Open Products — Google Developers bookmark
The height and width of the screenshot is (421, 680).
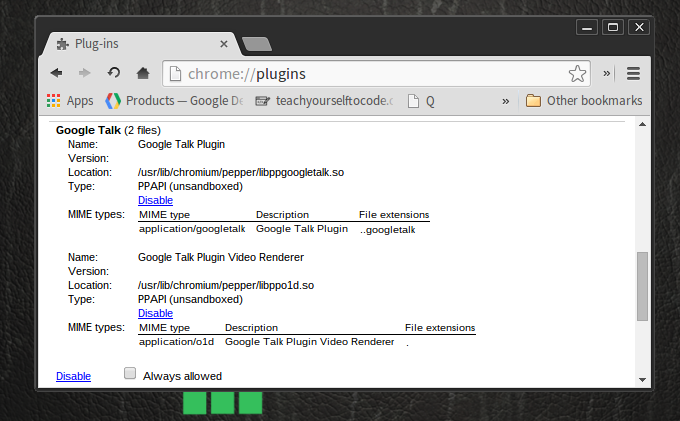[174, 101]
